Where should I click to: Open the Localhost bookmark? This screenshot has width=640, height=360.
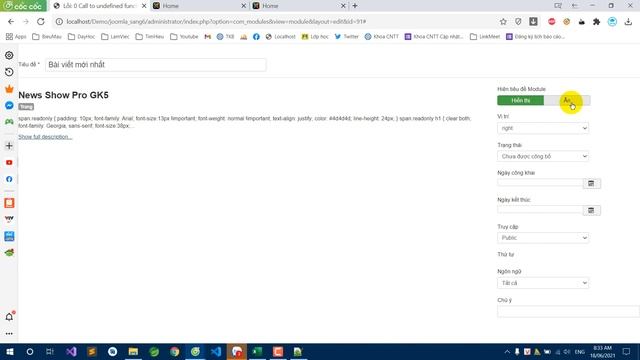(x=280, y=36)
